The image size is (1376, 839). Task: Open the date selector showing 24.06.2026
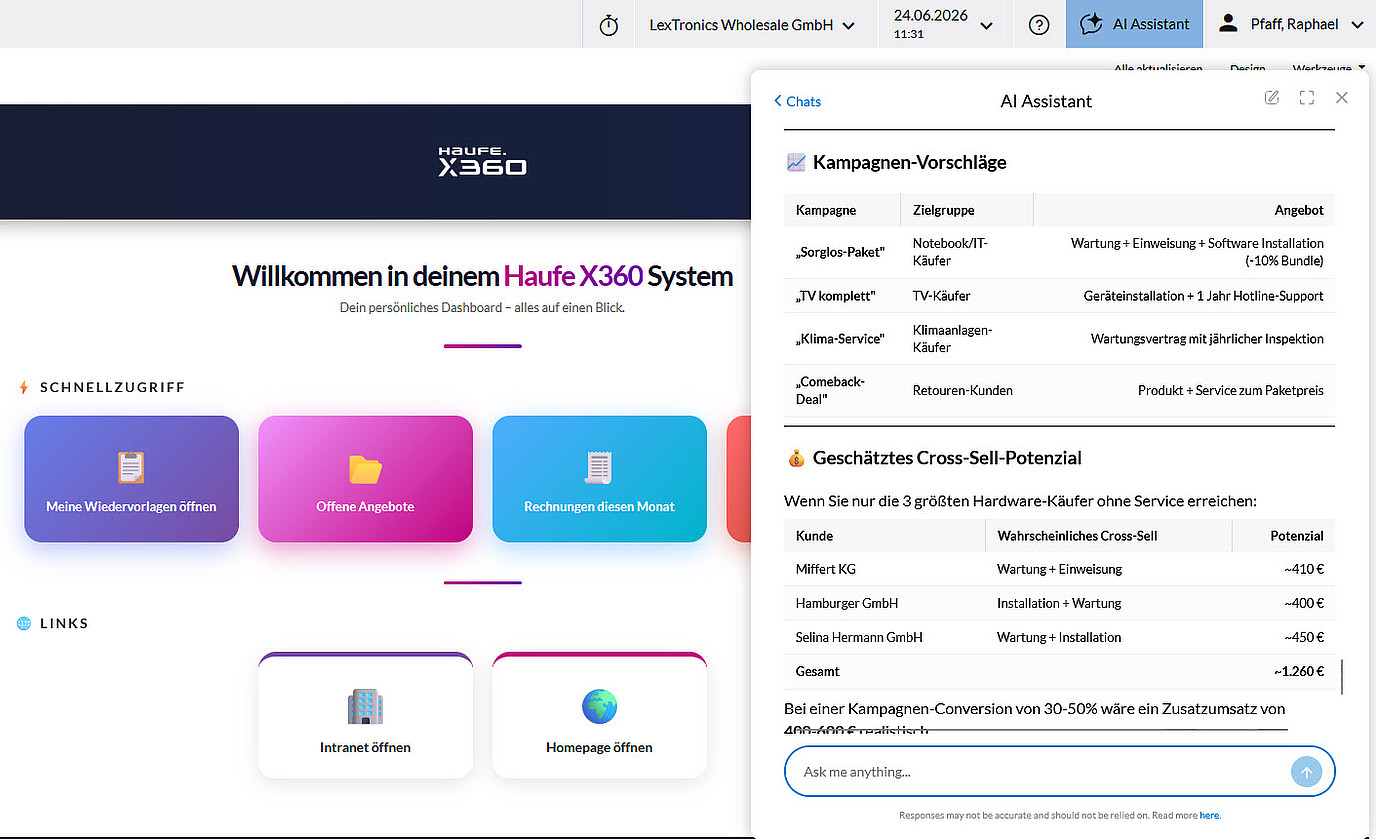coord(944,25)
